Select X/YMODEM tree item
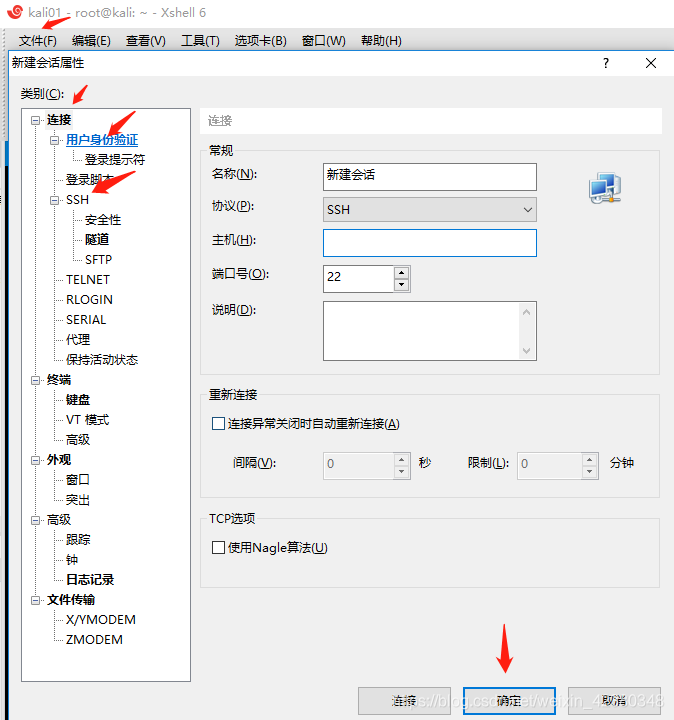This screenshot has width=674, height=720. pos(101,620)
